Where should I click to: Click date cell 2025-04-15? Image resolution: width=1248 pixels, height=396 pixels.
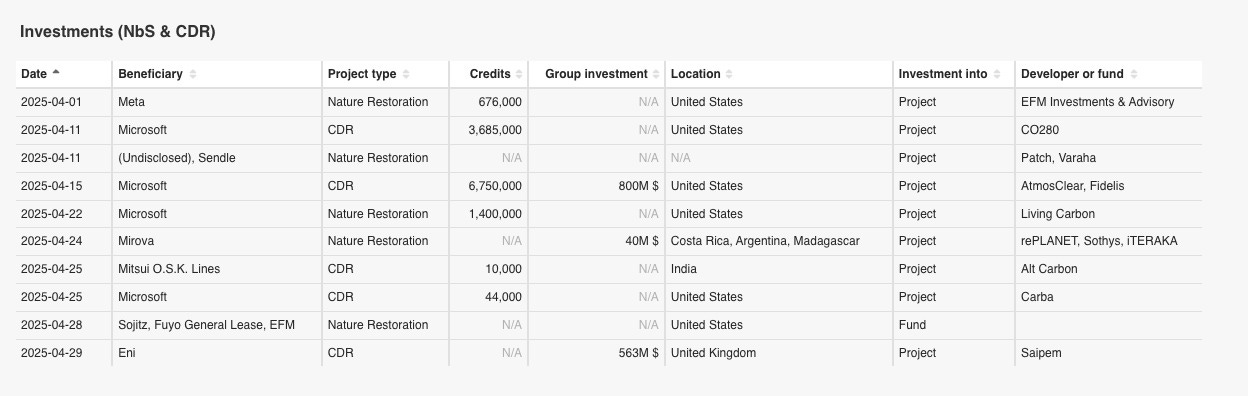pyautogui.click(x=64, y=186)
